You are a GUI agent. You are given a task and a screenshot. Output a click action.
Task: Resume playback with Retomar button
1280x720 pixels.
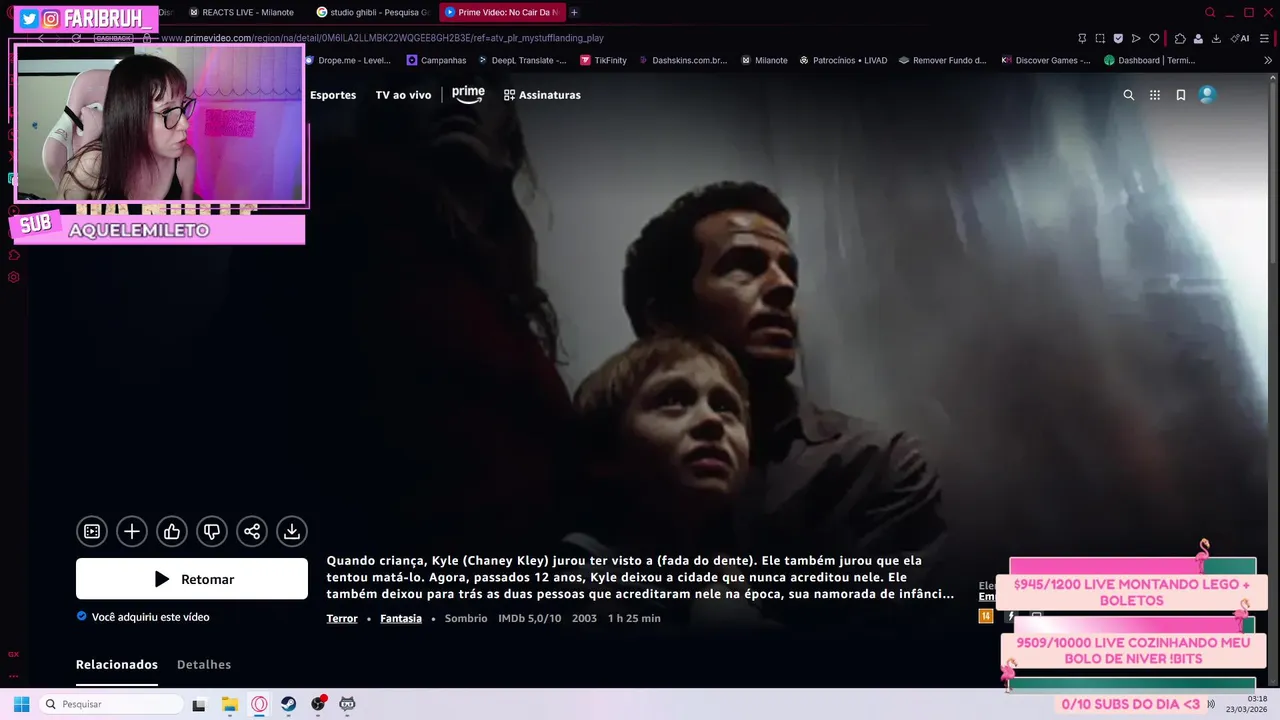tap(192, 579)
